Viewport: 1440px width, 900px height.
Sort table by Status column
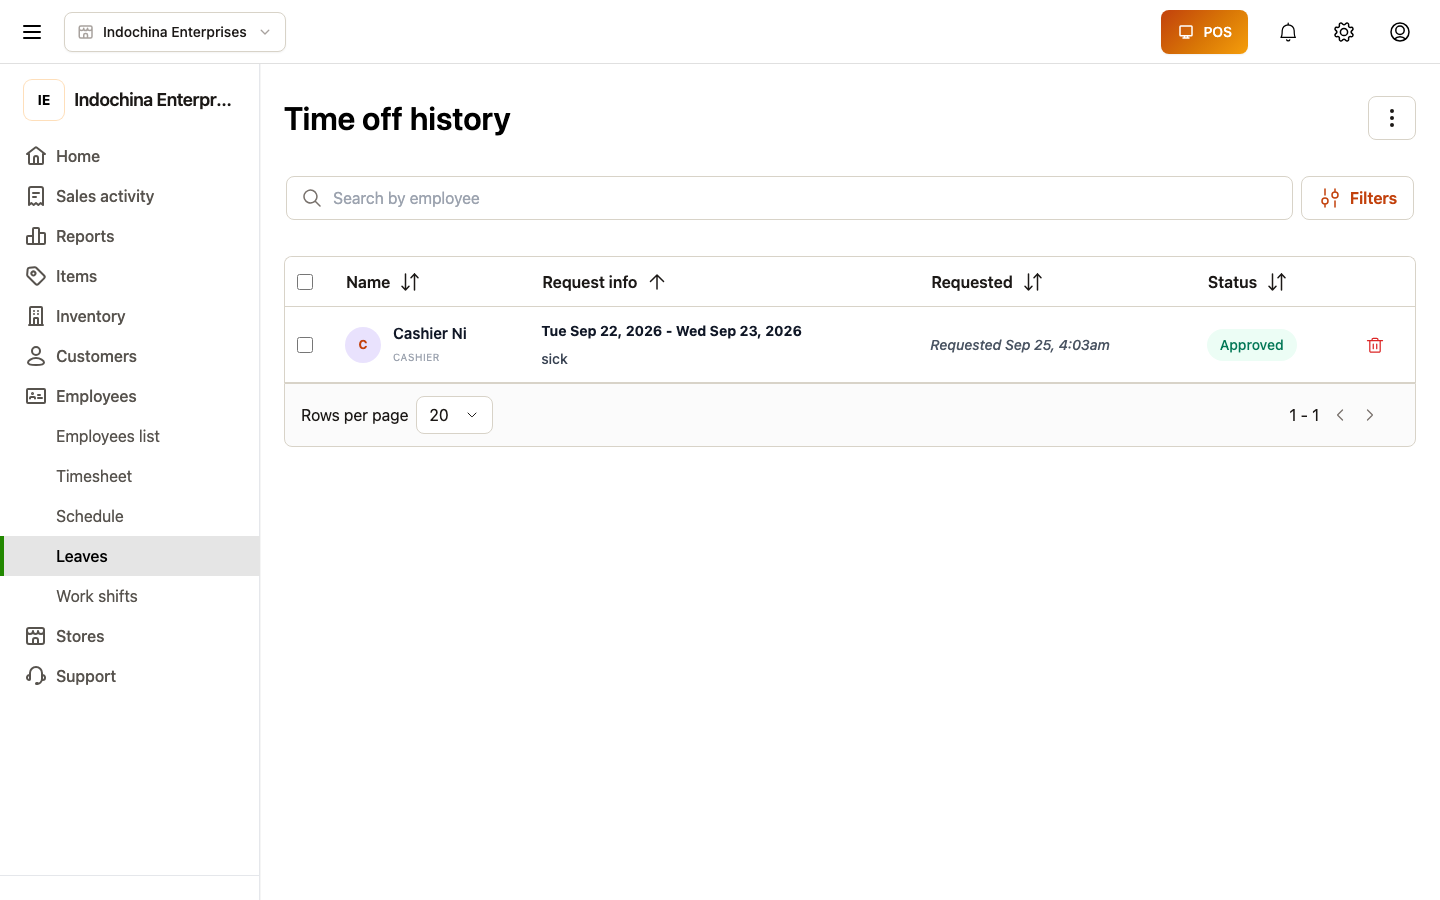tap(1277, 282)
